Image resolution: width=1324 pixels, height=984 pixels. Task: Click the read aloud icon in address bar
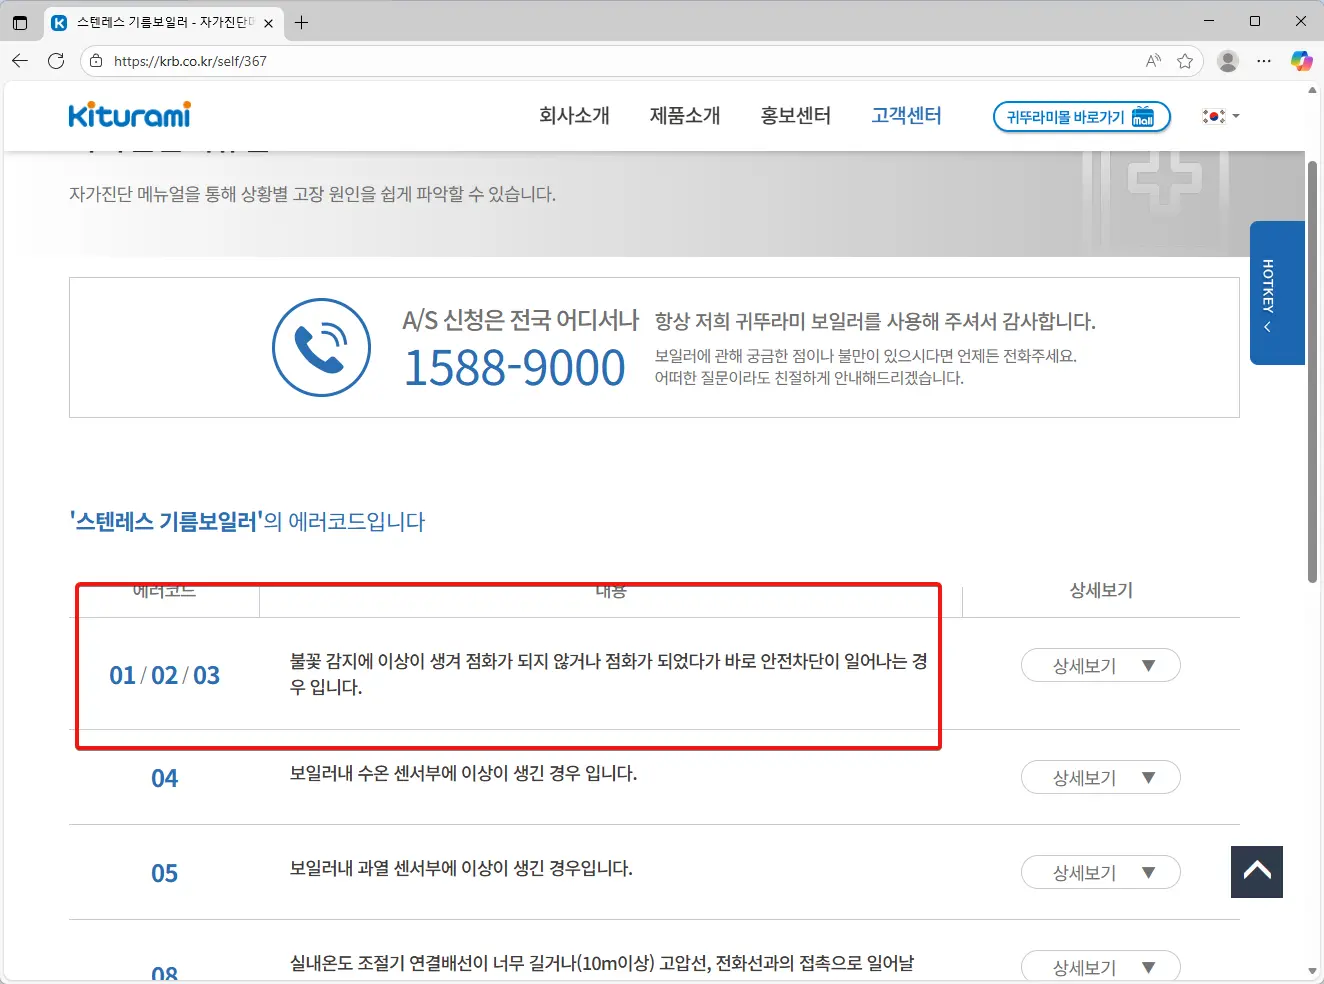pos(1152,60)
